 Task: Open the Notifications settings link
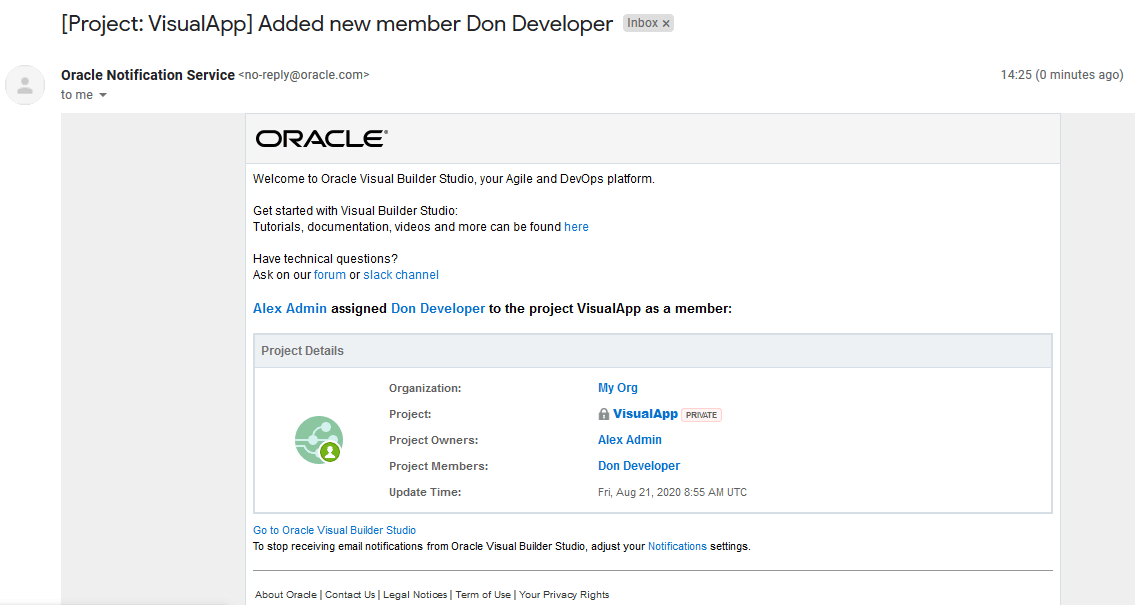[x=677, y=546]
